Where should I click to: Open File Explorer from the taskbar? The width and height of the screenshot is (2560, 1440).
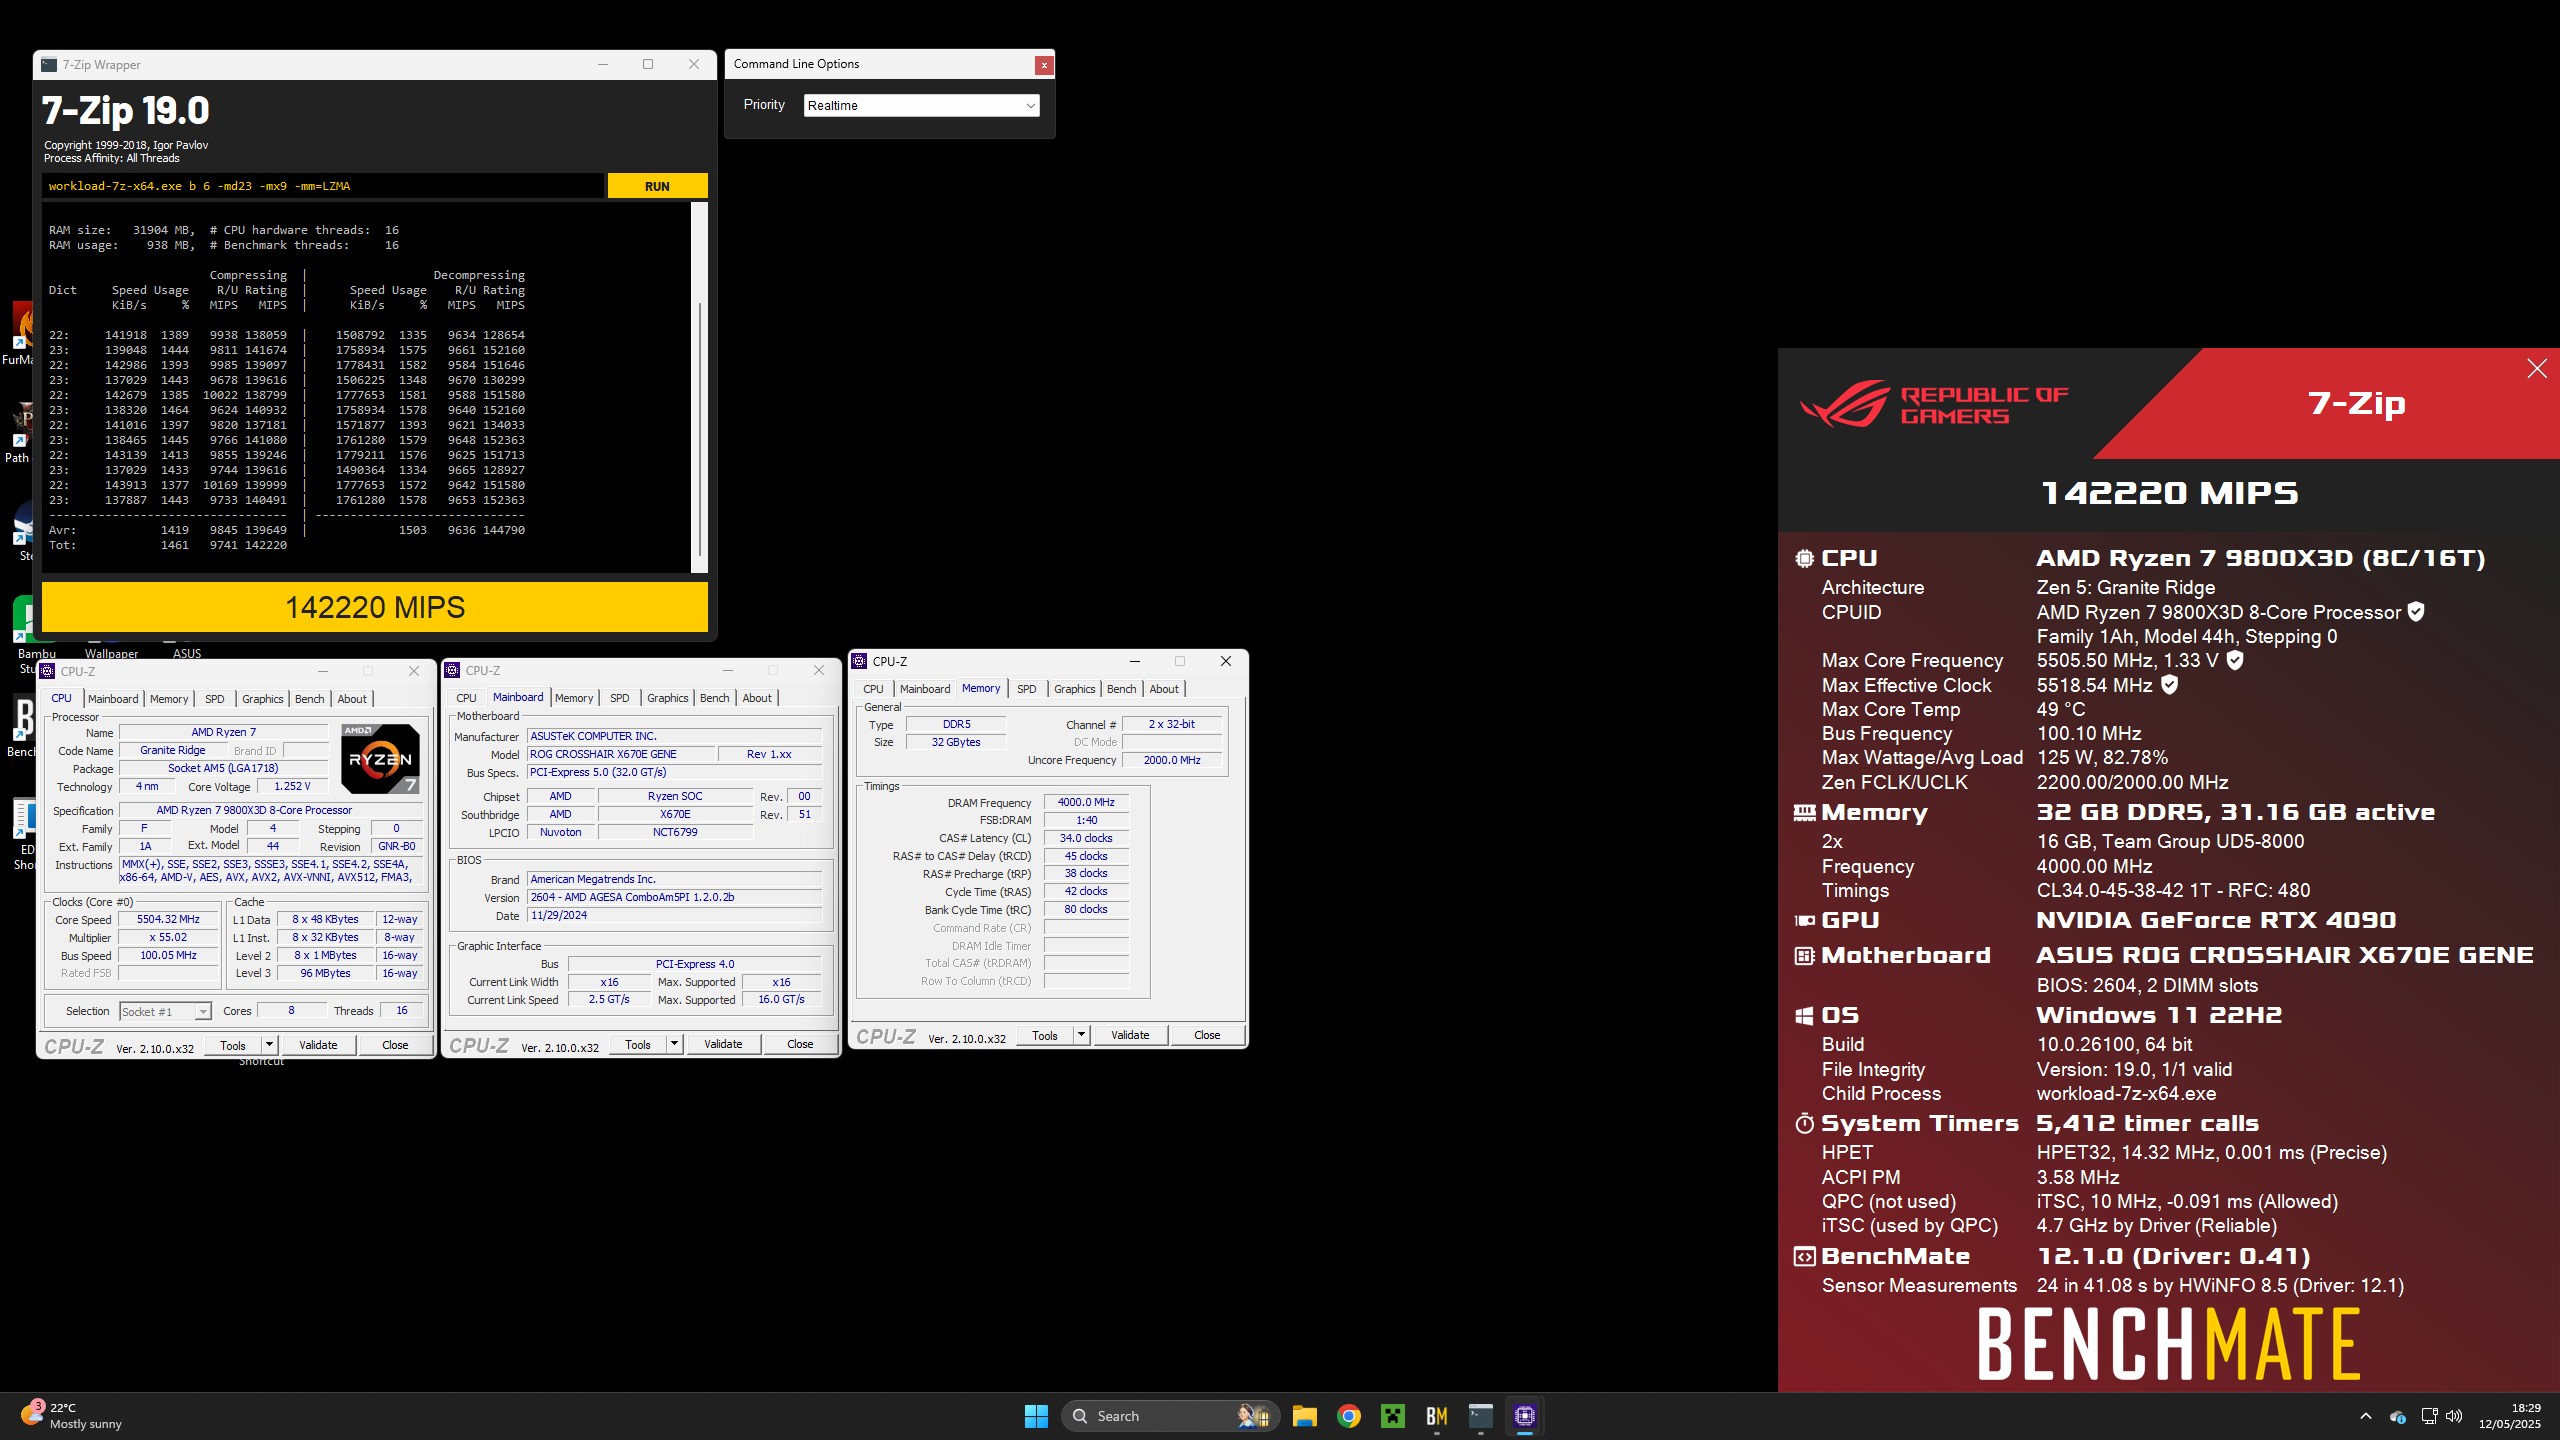tap(1304, 1416)
